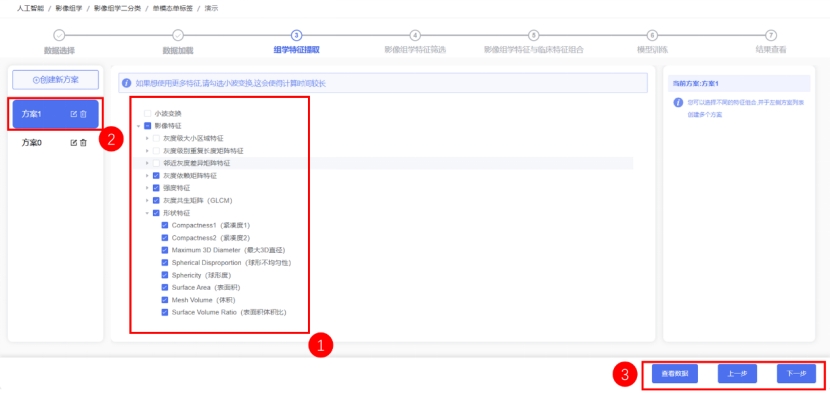The width and height of the screenshot is (830, 393).
Task: Check 灰度级别重复长度矩阵特征 checkbox
Action: click(x=156, y=151)
